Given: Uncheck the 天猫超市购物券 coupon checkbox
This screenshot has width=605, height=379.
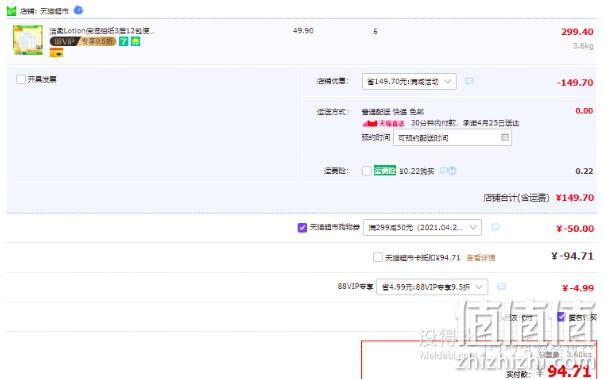Looking at the screenshot, I should 302,228.
